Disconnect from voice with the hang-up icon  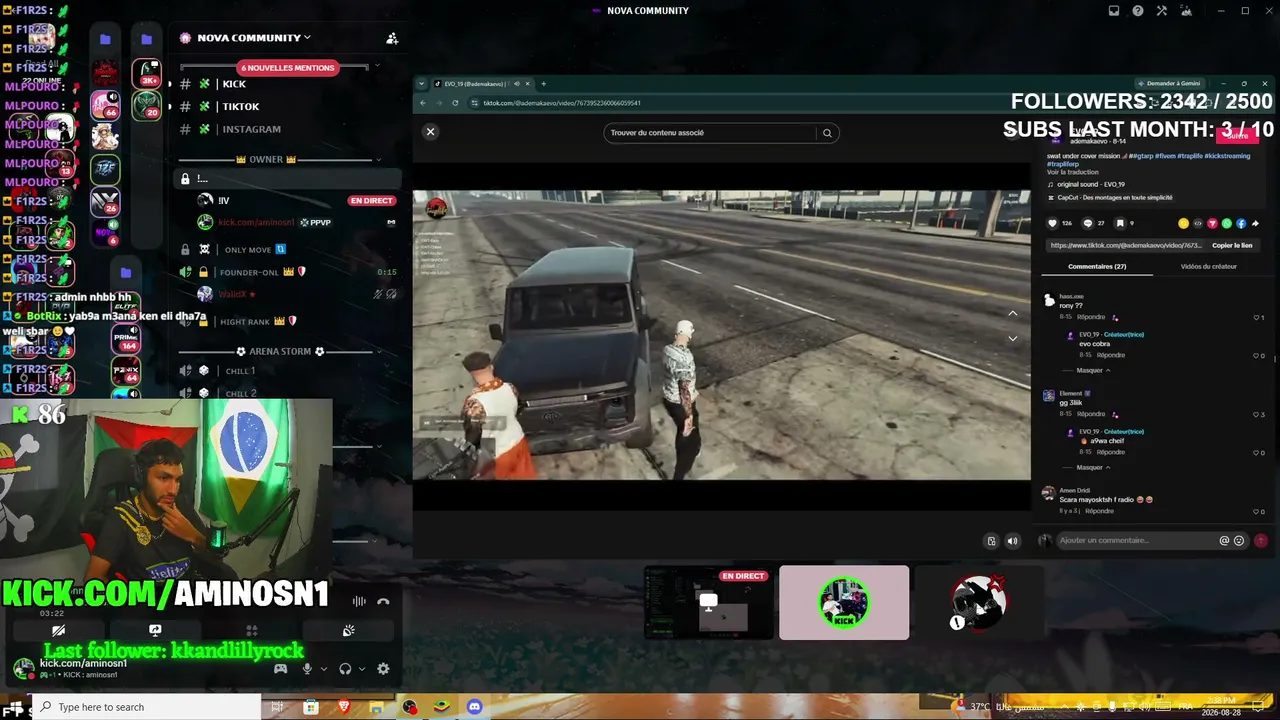pyautogui.click(x=382, y=601)
